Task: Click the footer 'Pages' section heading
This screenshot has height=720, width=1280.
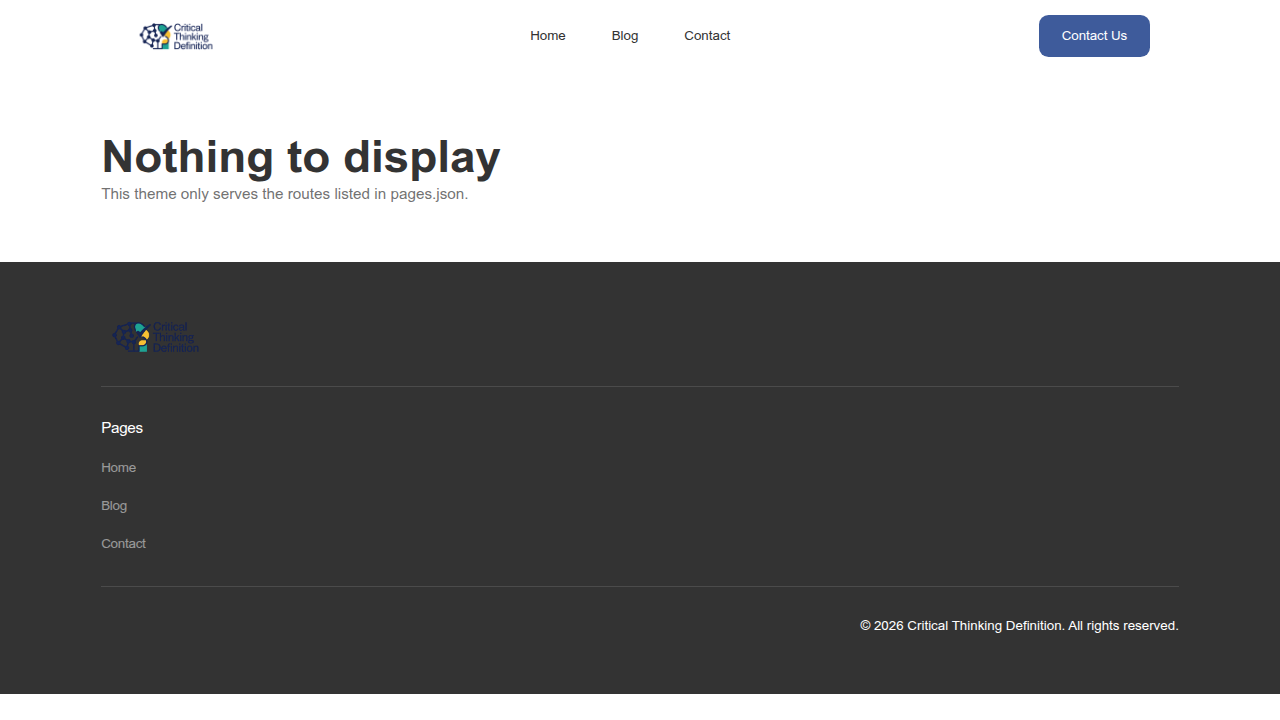Action: [122, 428]
